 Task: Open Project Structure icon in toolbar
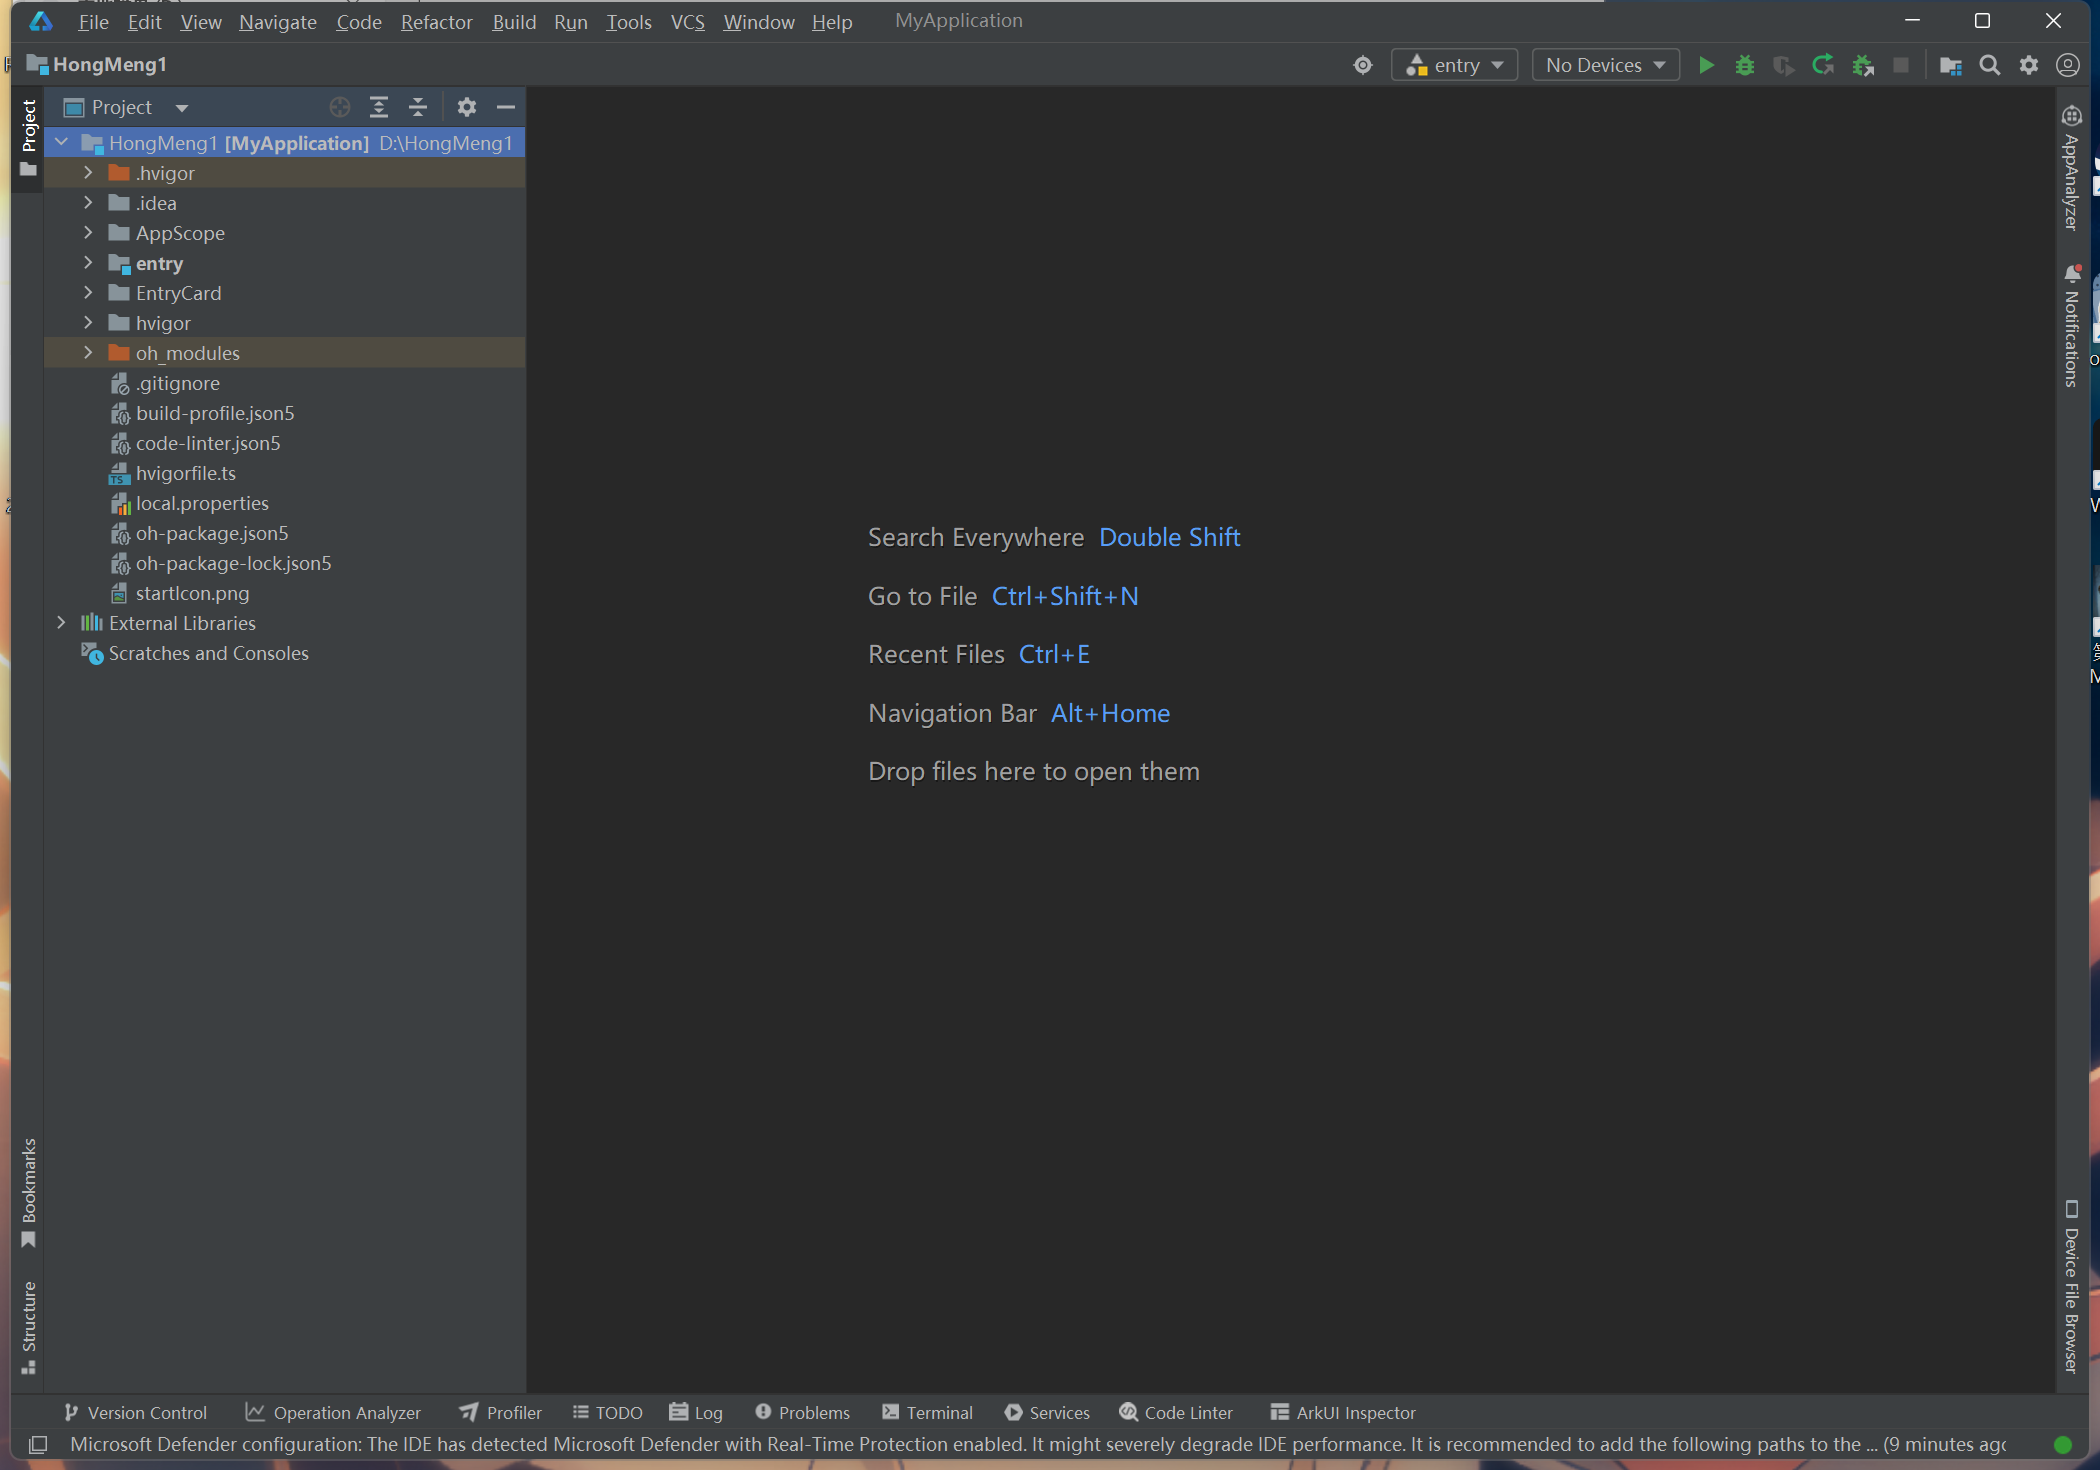tap(1950, 65)
